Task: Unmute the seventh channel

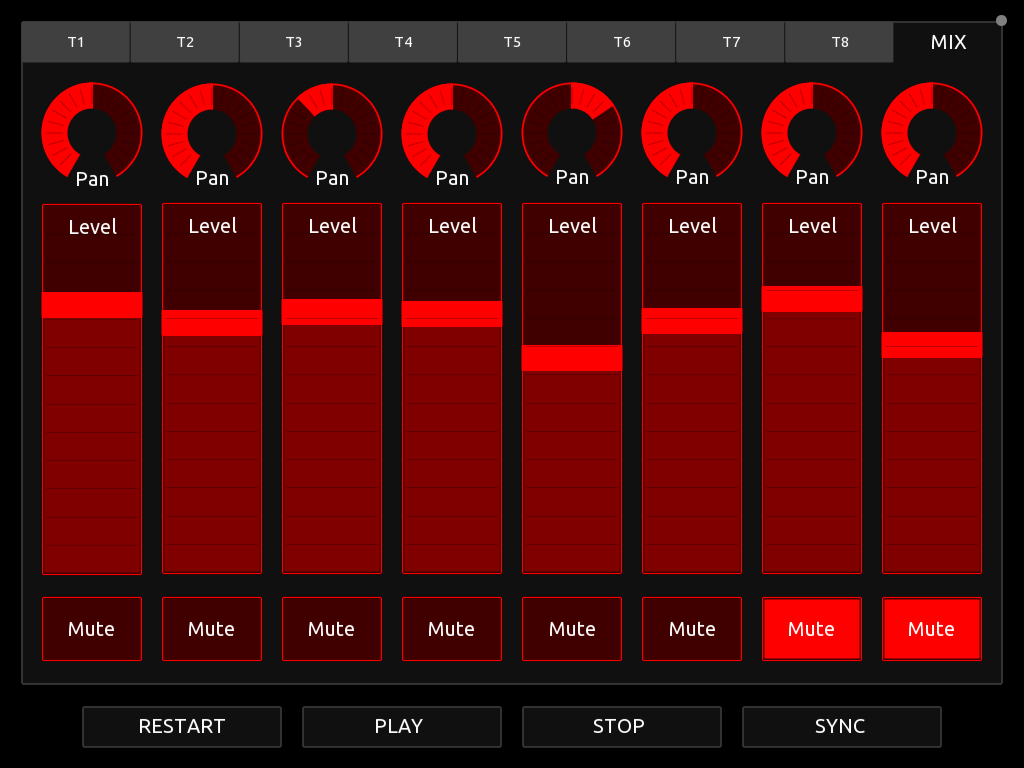Action: click(812, 629)
